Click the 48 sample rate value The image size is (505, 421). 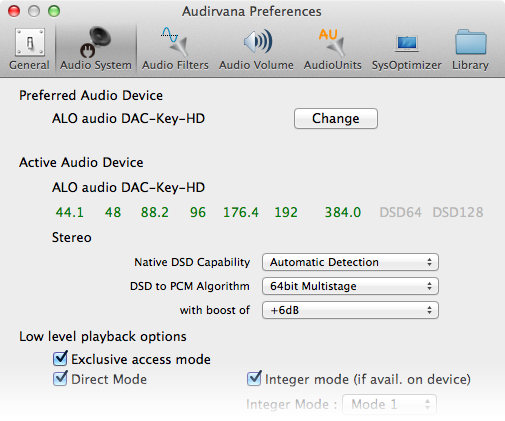tap(113, 212)
